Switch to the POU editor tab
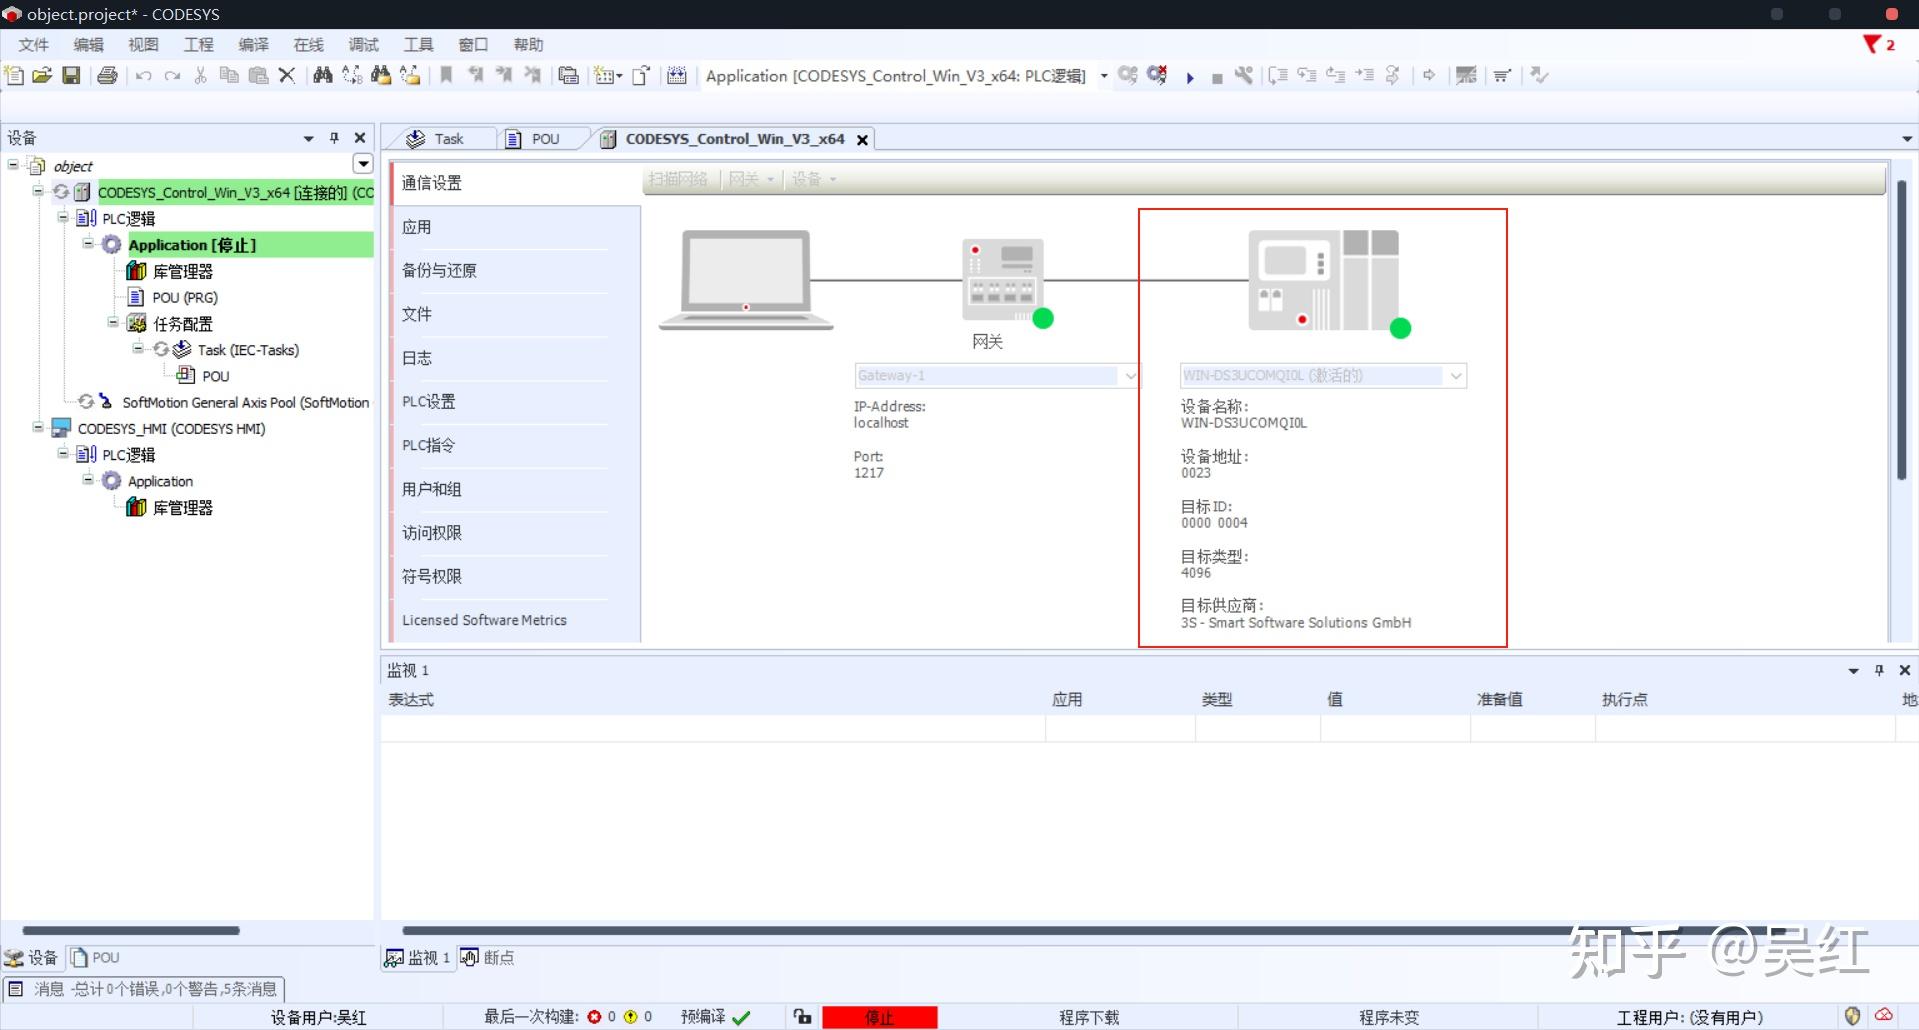Screen dimensions: 1919x1030 coord(541,139)
